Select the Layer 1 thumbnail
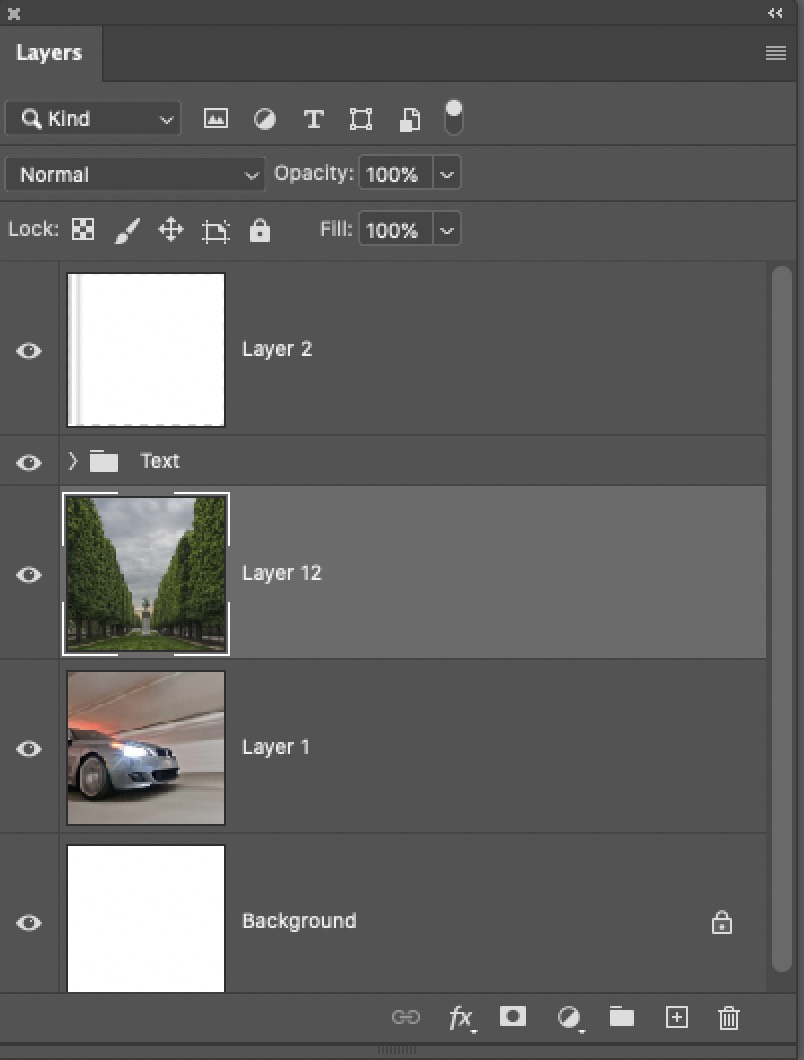 coord(145,747)
